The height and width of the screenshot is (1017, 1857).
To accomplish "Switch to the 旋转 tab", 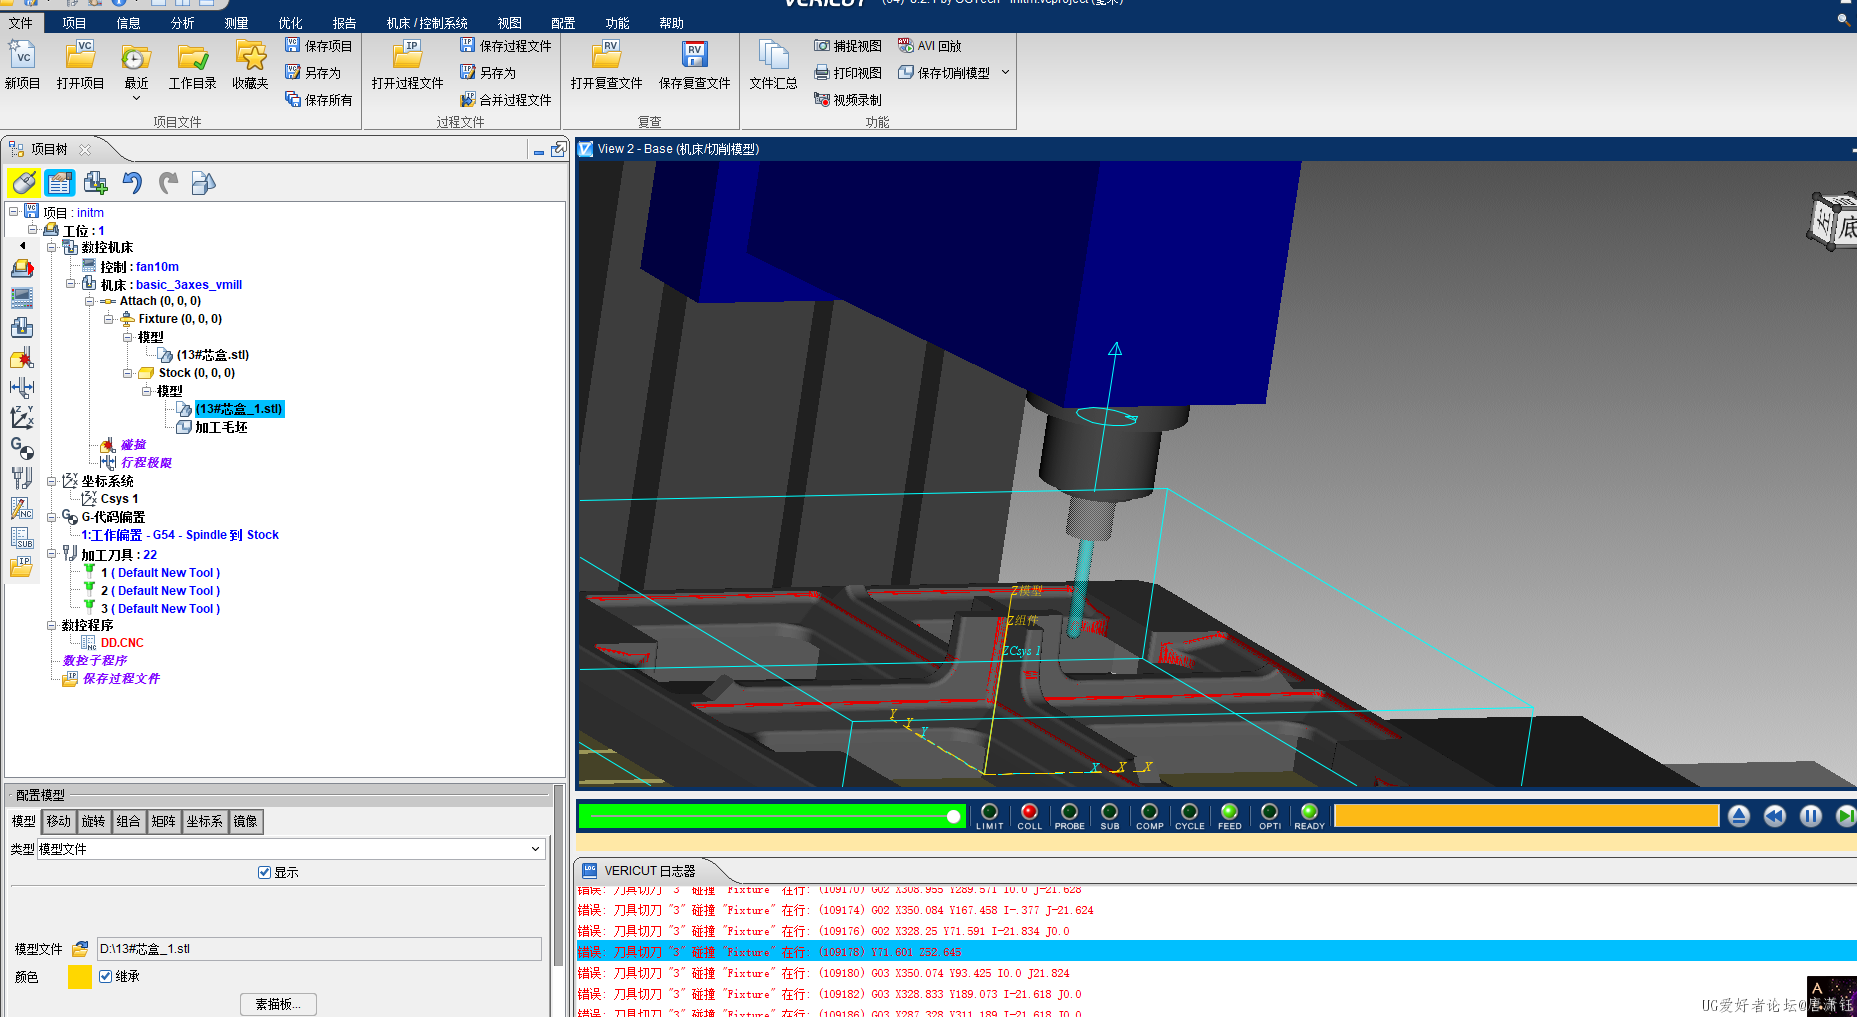I will [x=94, y=821].
